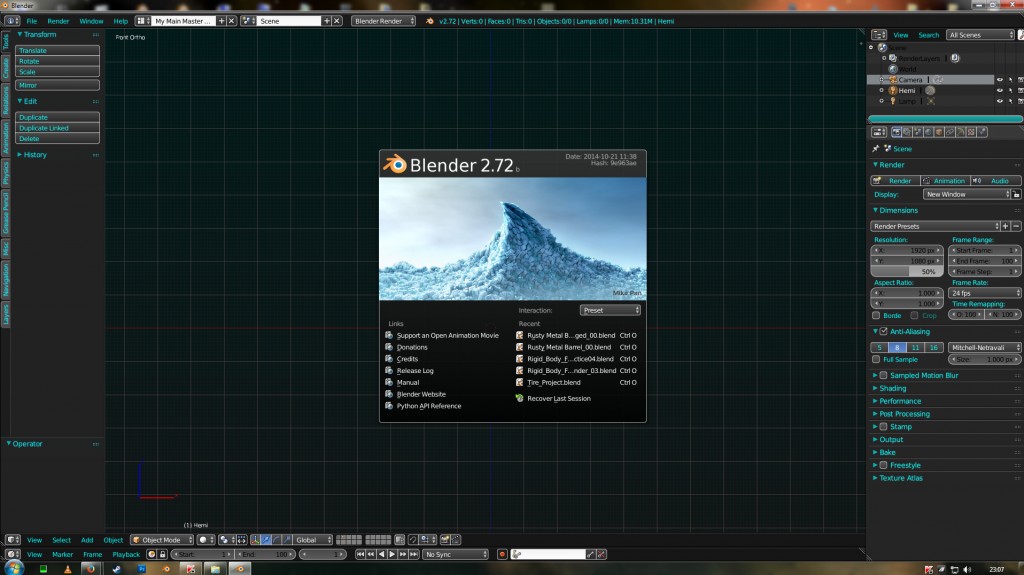This screenshot has width=1024, height=575.
Task: Open the New Window display dropdown
Action: pos(967,194)
